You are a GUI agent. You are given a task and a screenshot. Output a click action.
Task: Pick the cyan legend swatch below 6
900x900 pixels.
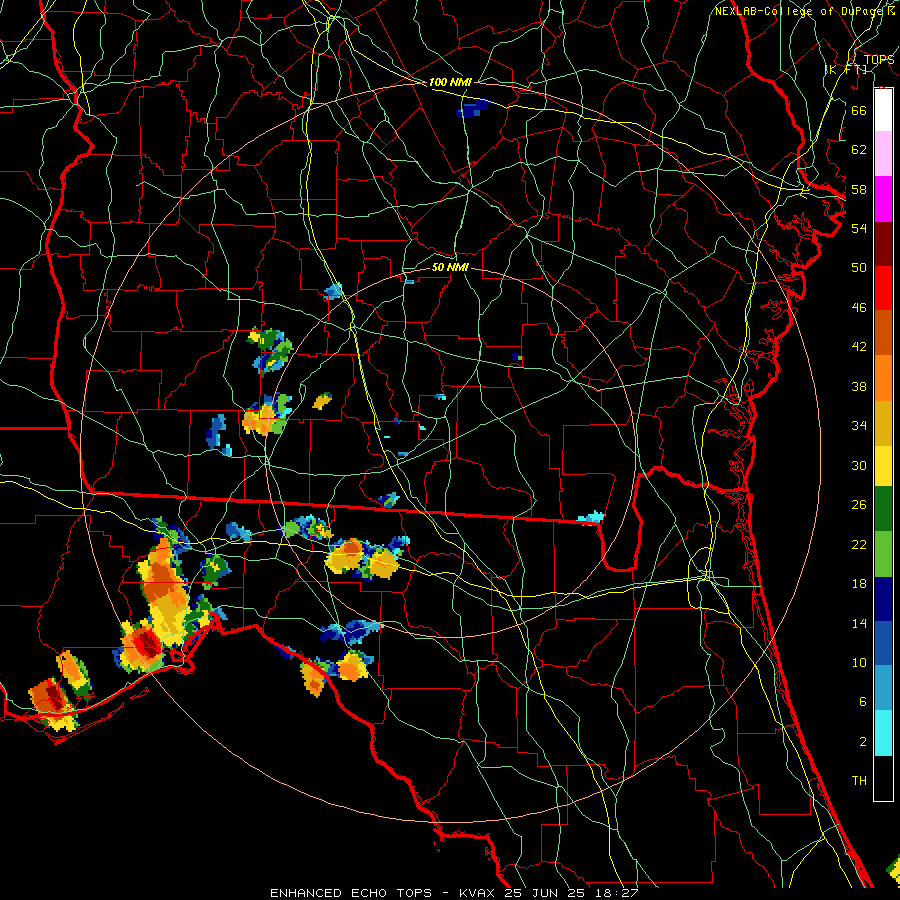pyautogui.click(x=883, y=733)
